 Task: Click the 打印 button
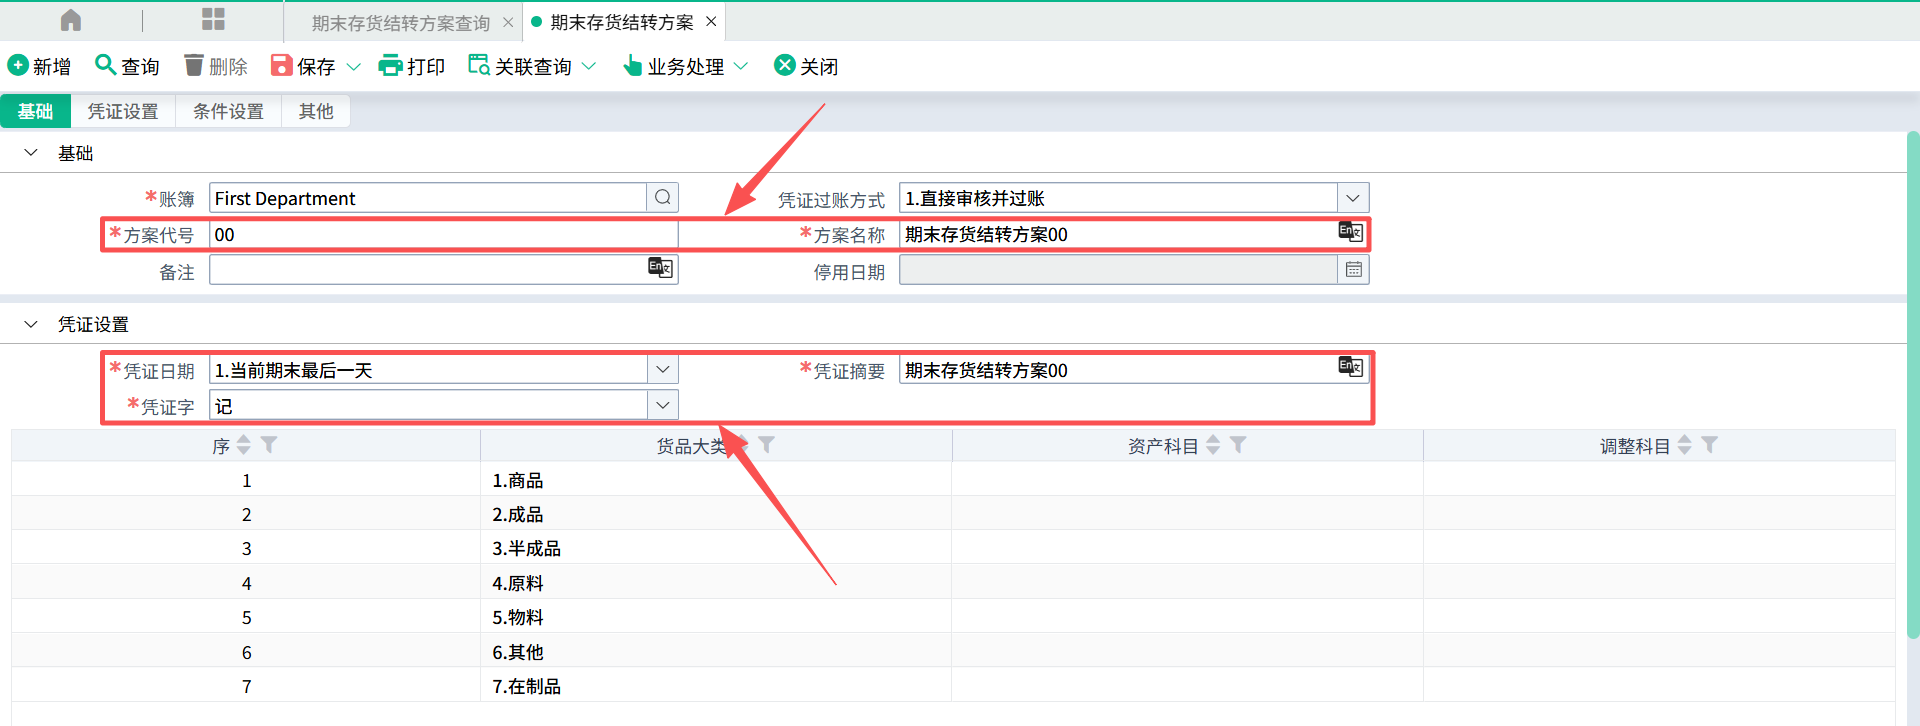[412, 66]
